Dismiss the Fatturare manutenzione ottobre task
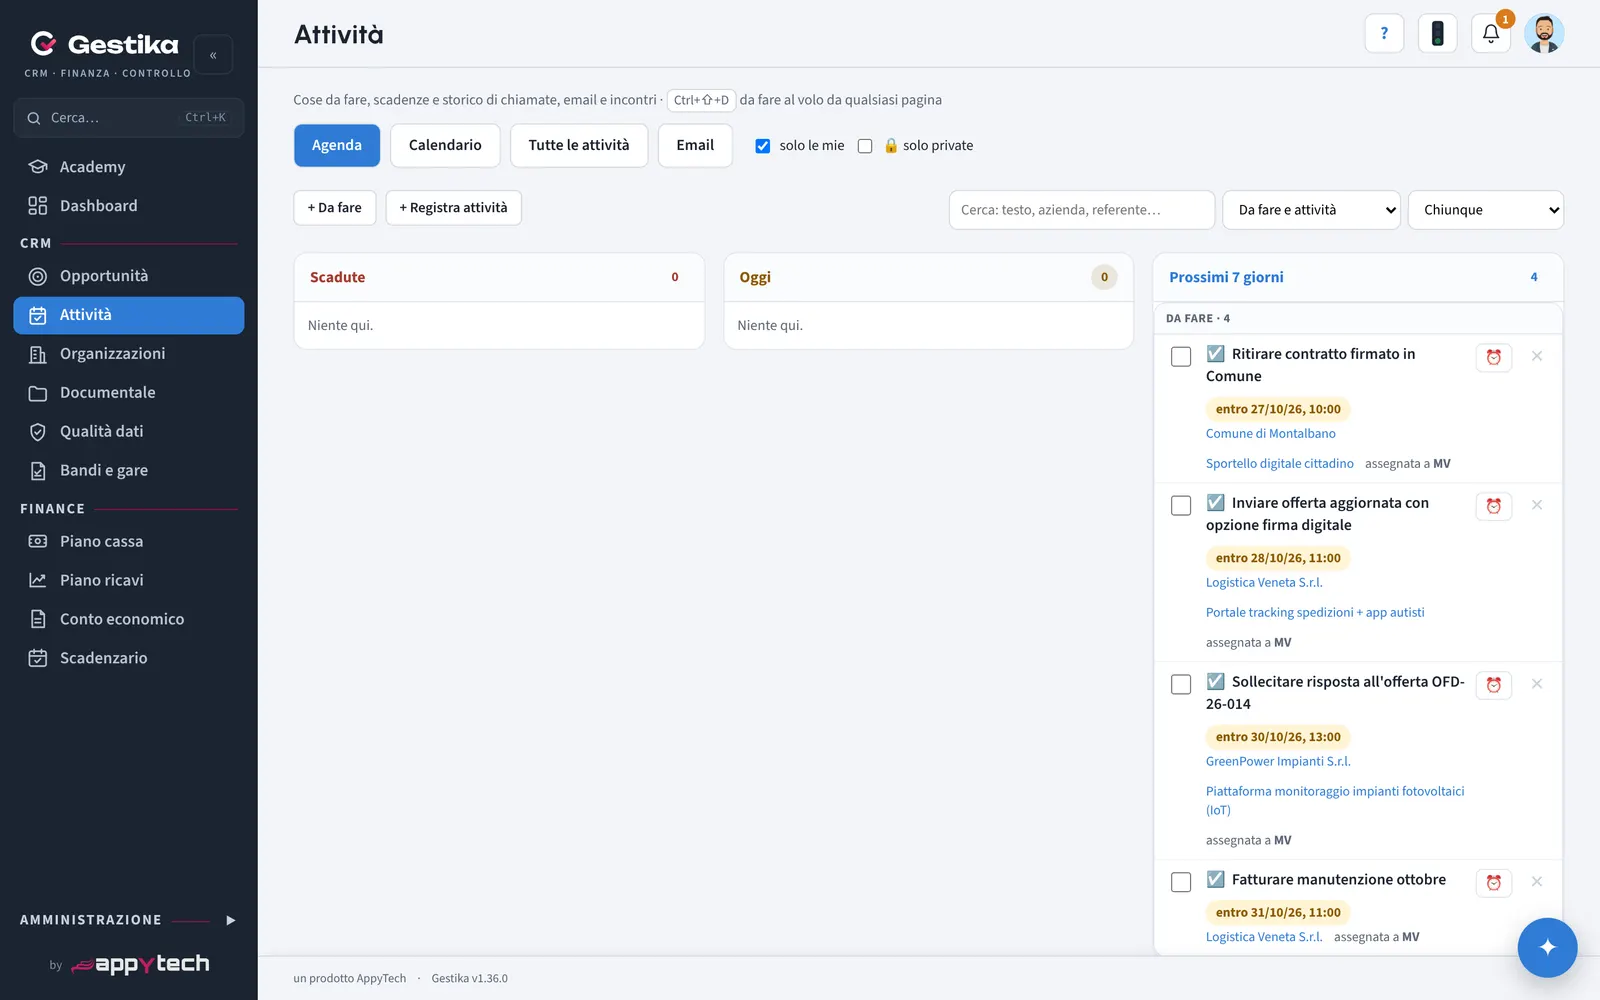Viewport: 1600px width, 1000px height. 1537,882
